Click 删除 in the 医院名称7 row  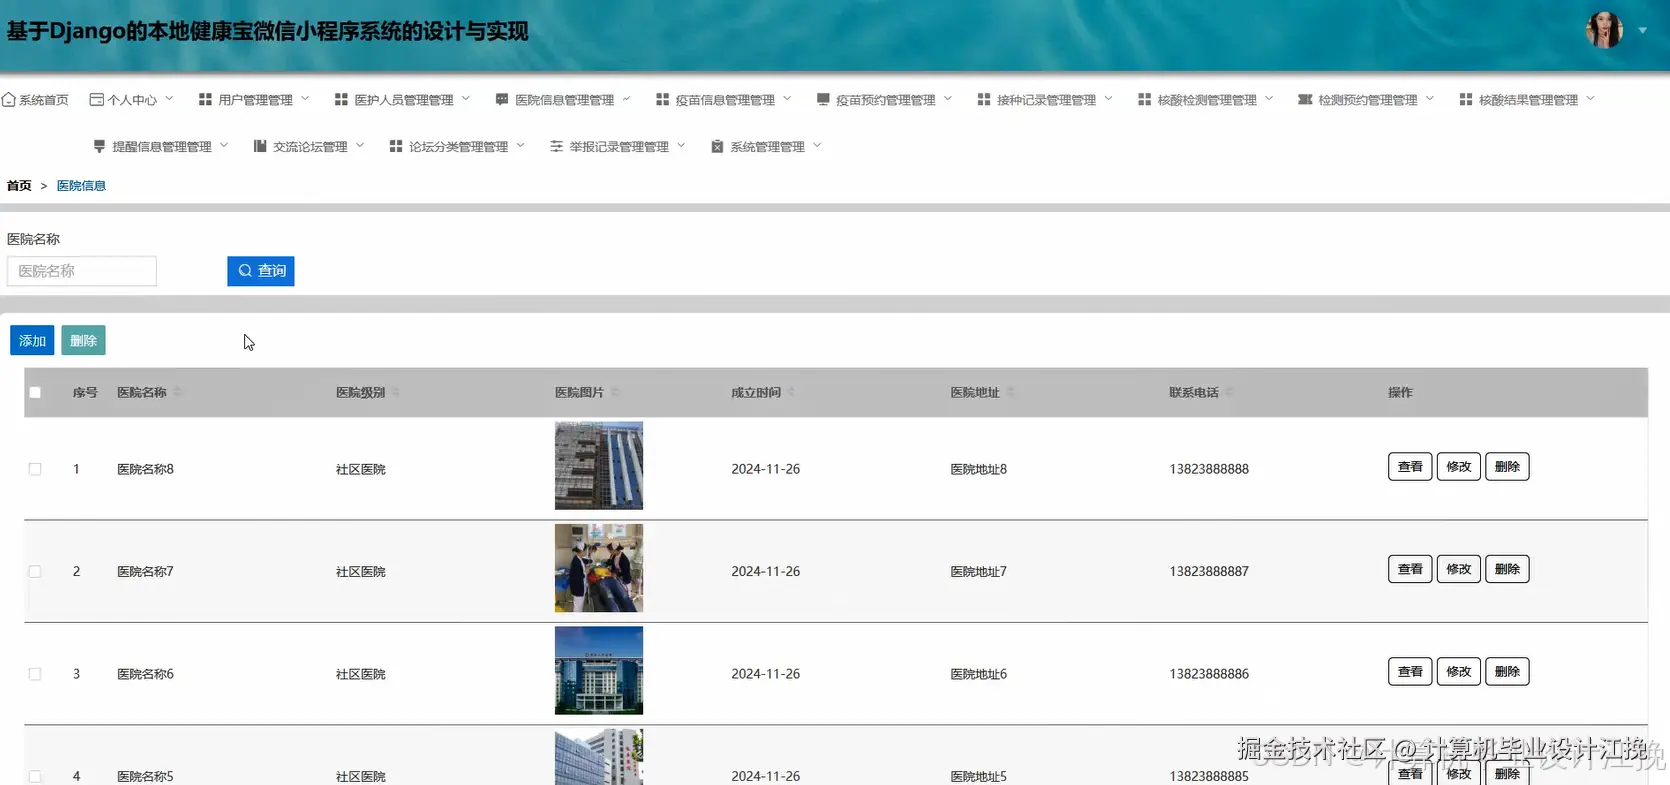click(1507, 569)
